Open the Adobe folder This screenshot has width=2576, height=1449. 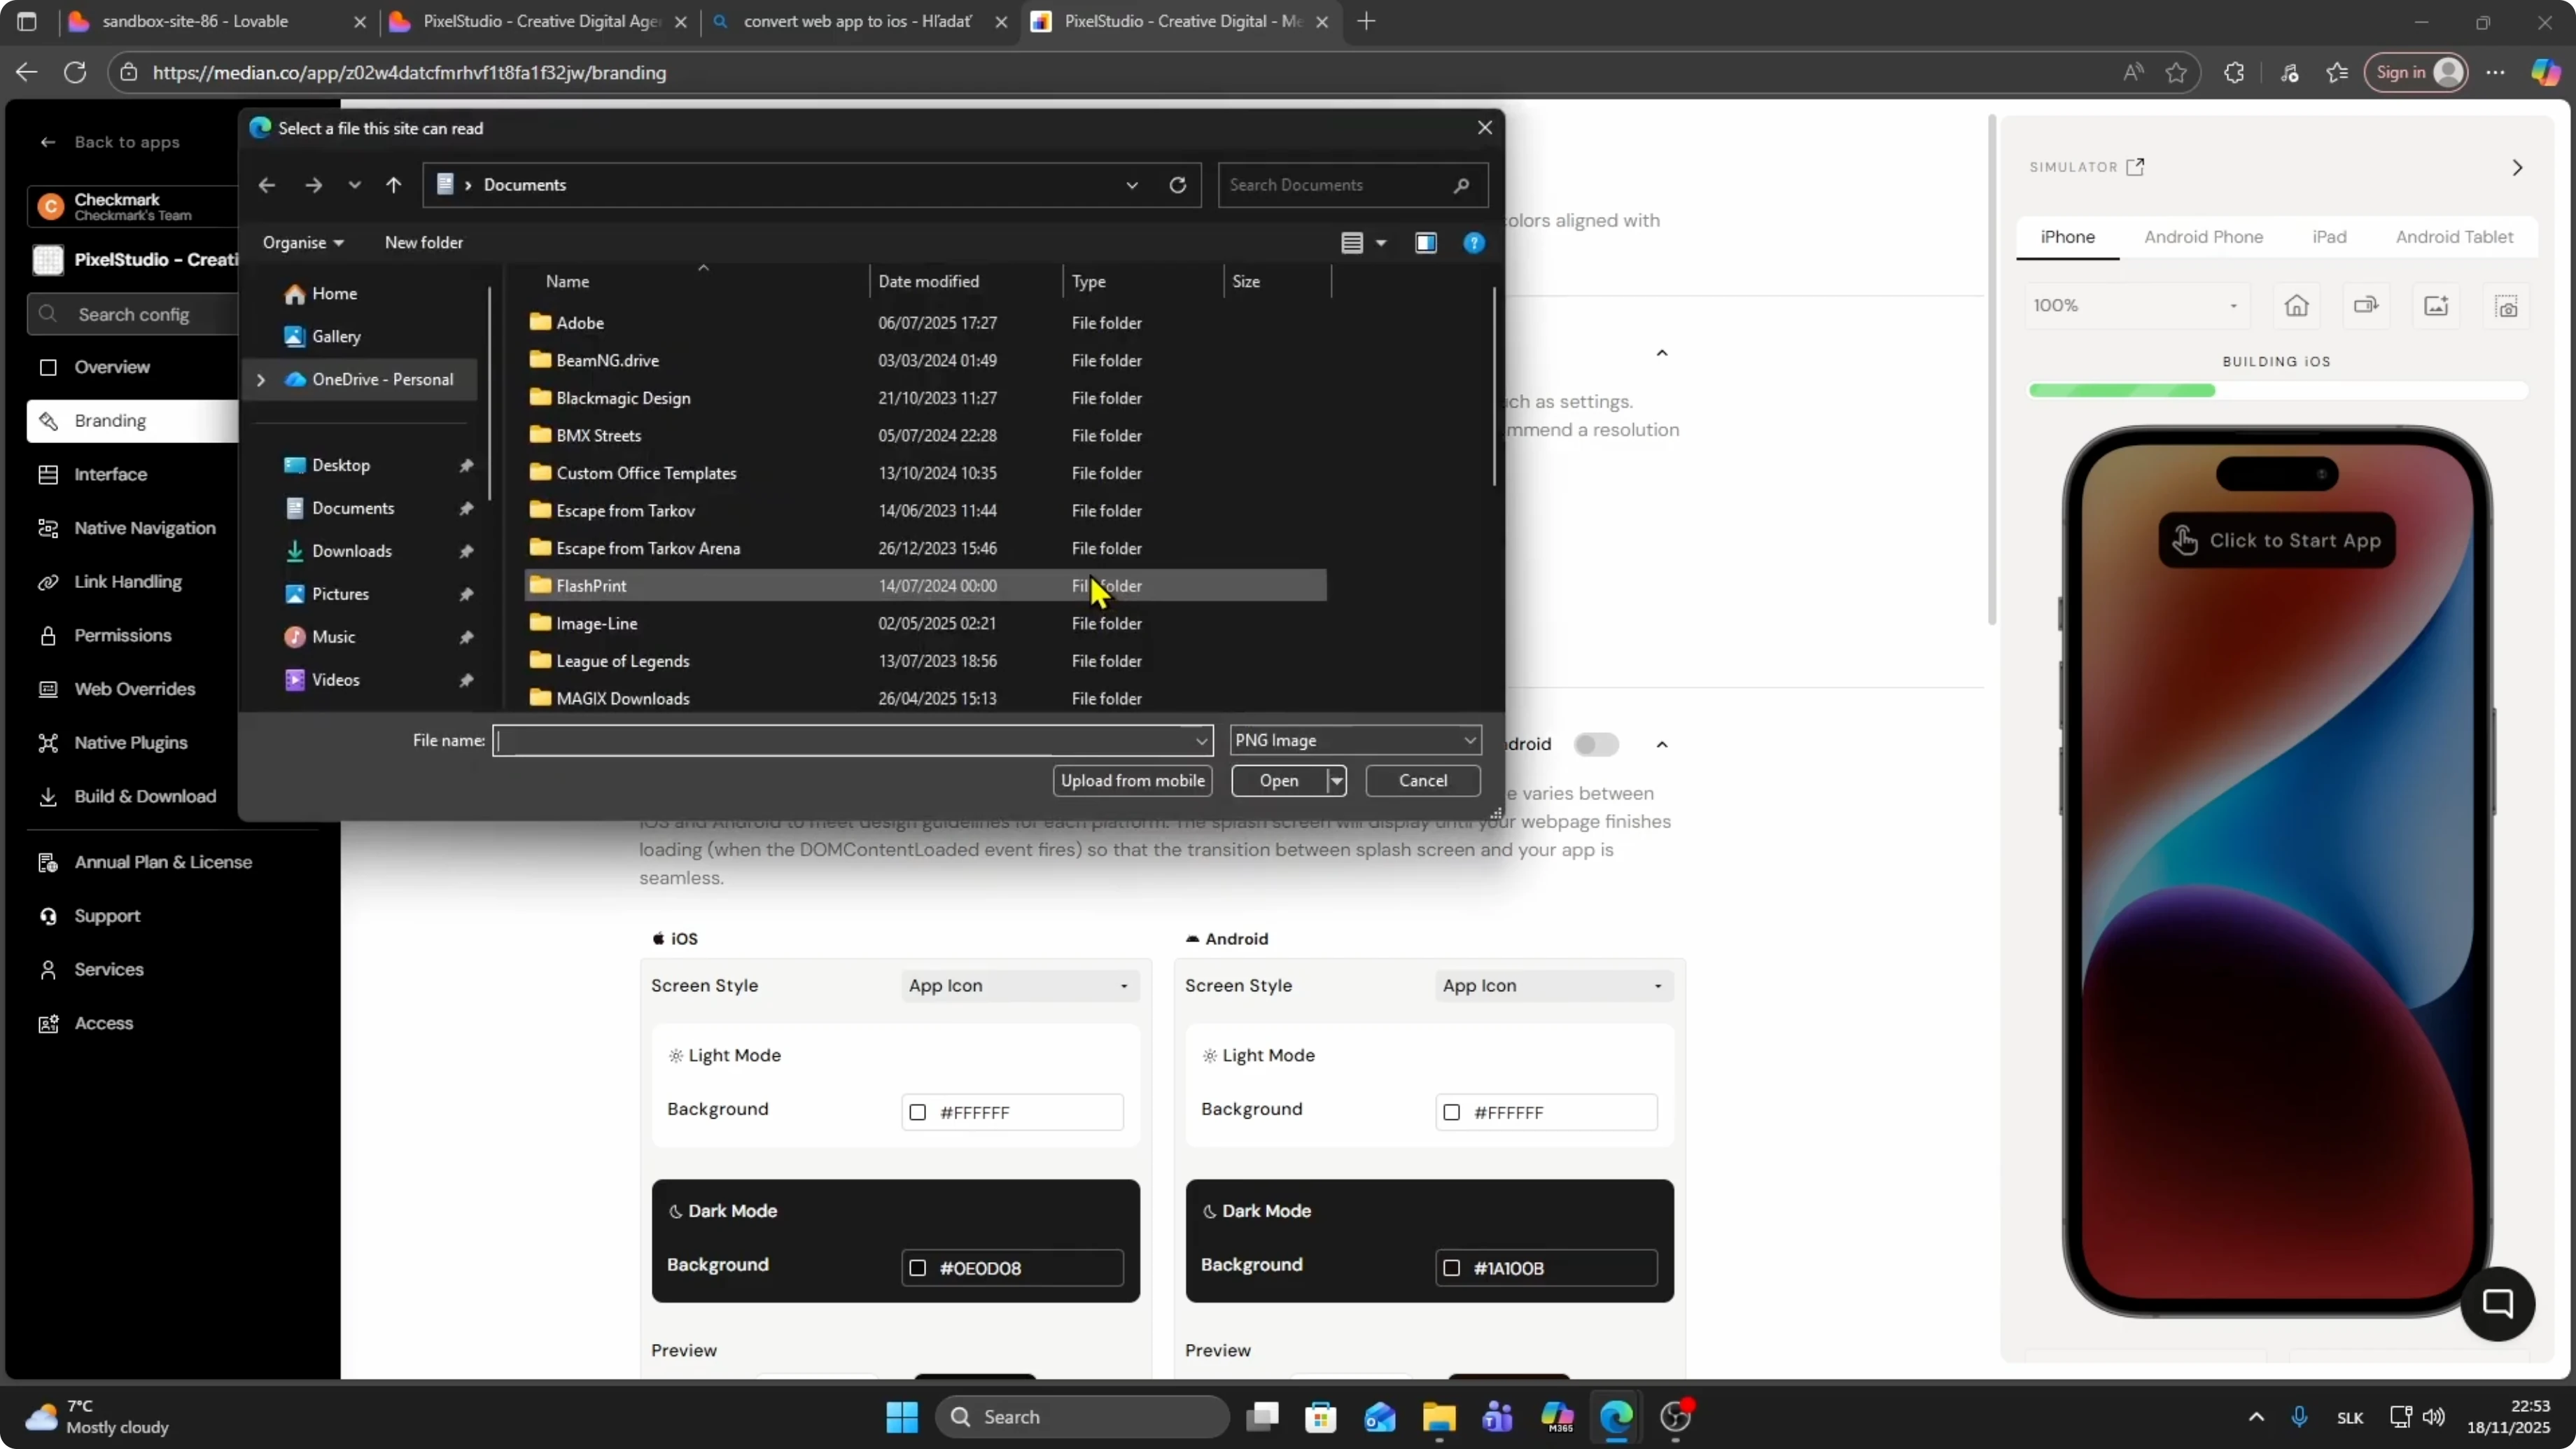[x=580, y=323]
